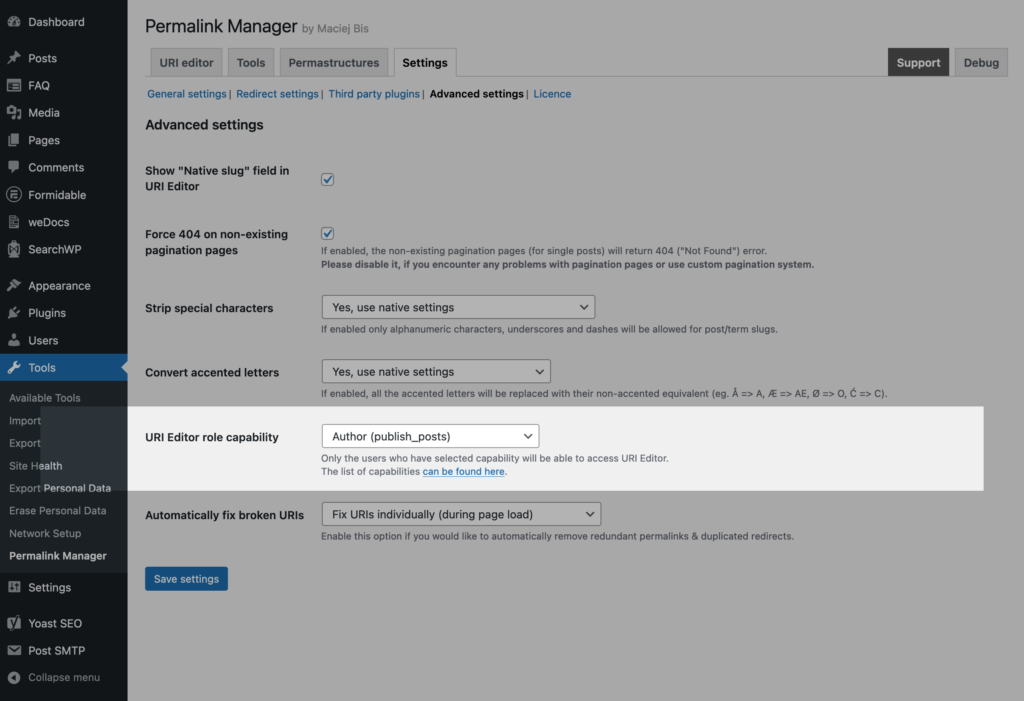Image resolution: width=1024 pixels, height=701 pixels.
Task: Open the General settings link
Action: pos(187,94)
